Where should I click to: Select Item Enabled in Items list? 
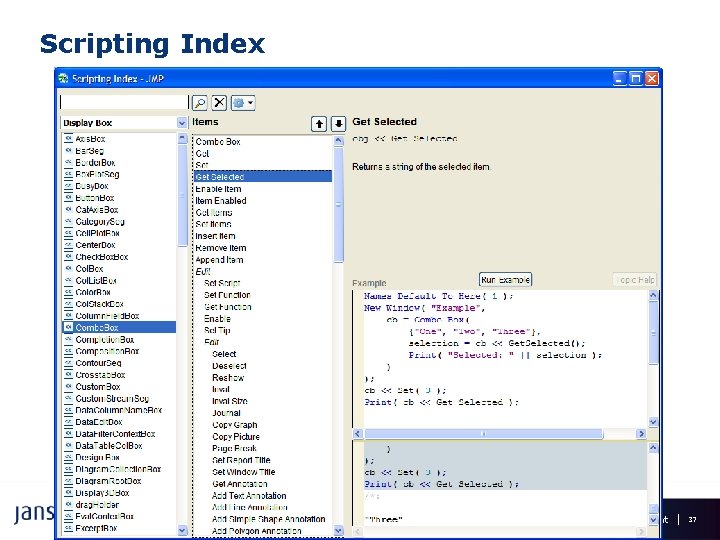point(221,201)
